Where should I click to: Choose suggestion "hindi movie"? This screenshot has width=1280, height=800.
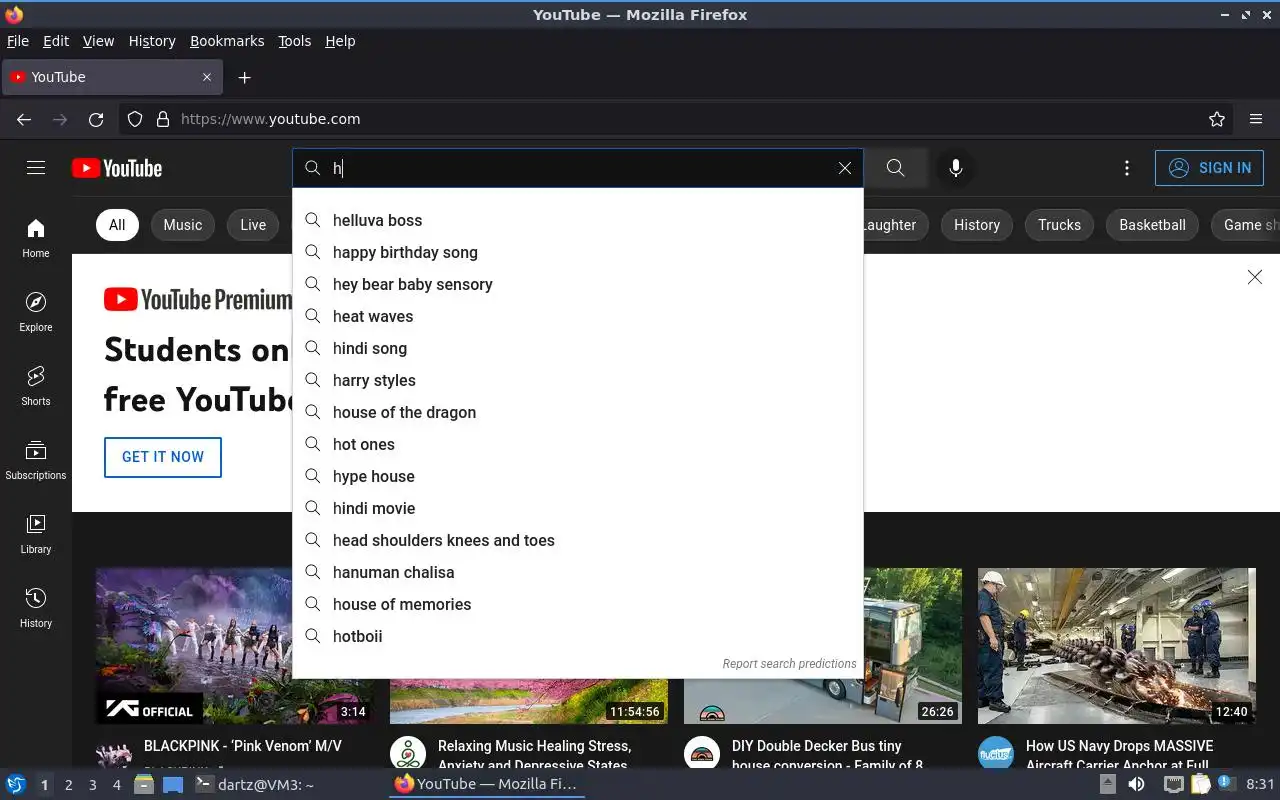[578, 508]
